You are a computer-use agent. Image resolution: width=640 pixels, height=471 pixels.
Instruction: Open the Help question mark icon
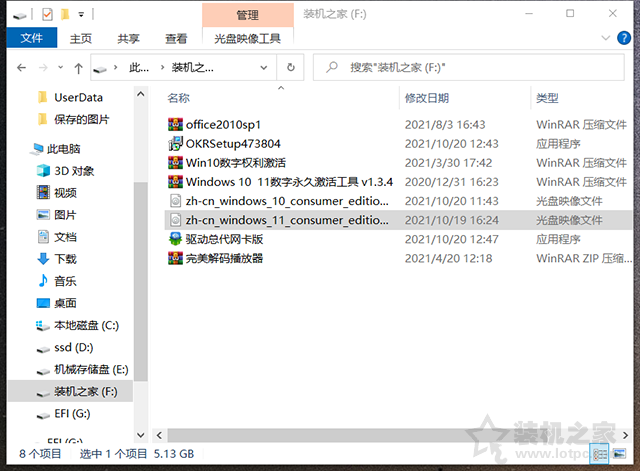625,39
